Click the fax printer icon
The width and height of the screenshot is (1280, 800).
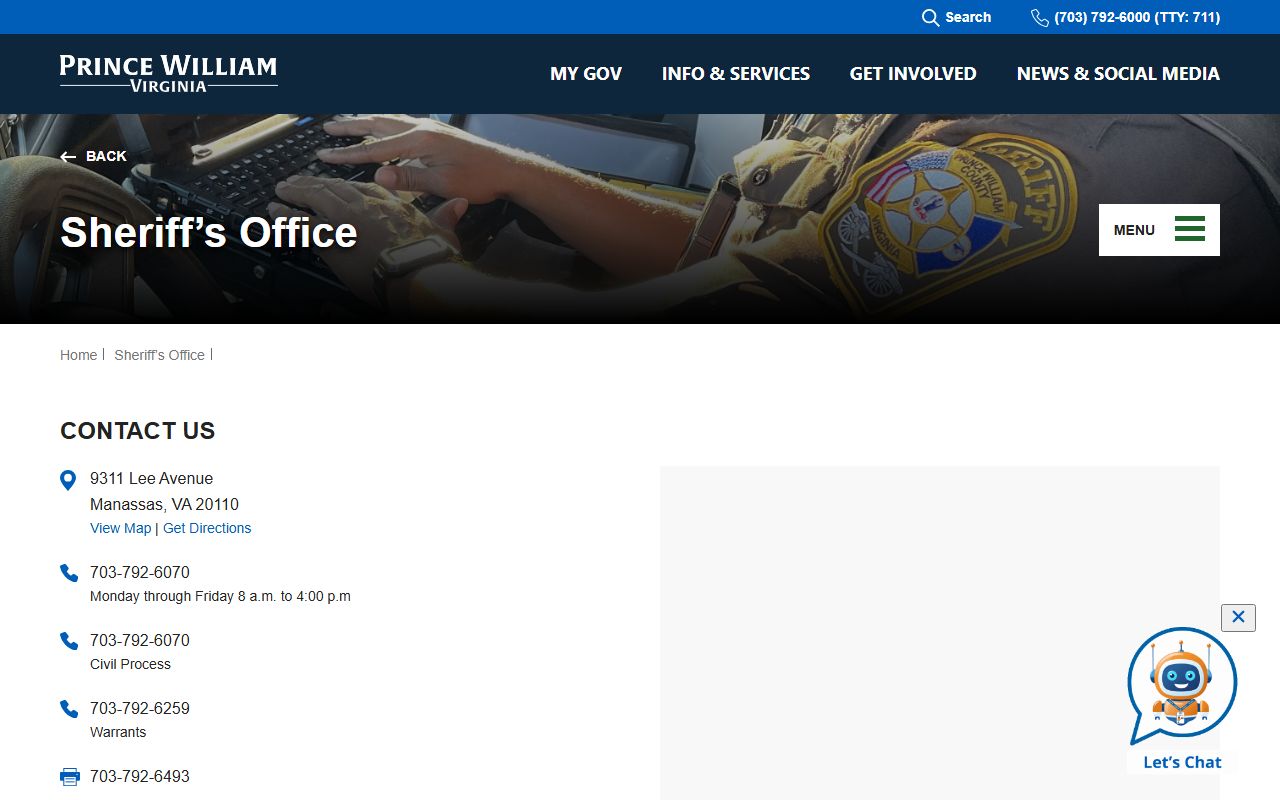tap(69, 777)
